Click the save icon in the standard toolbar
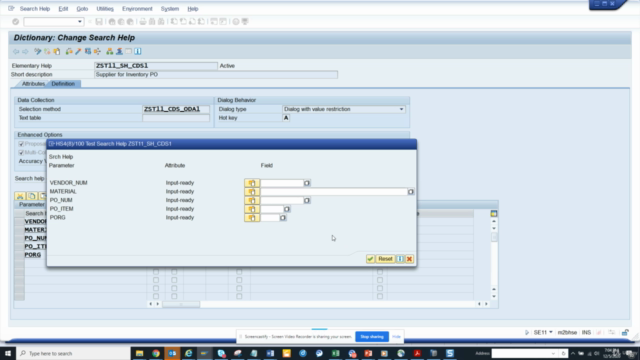The image size is (640, 360). coord(99,22)
